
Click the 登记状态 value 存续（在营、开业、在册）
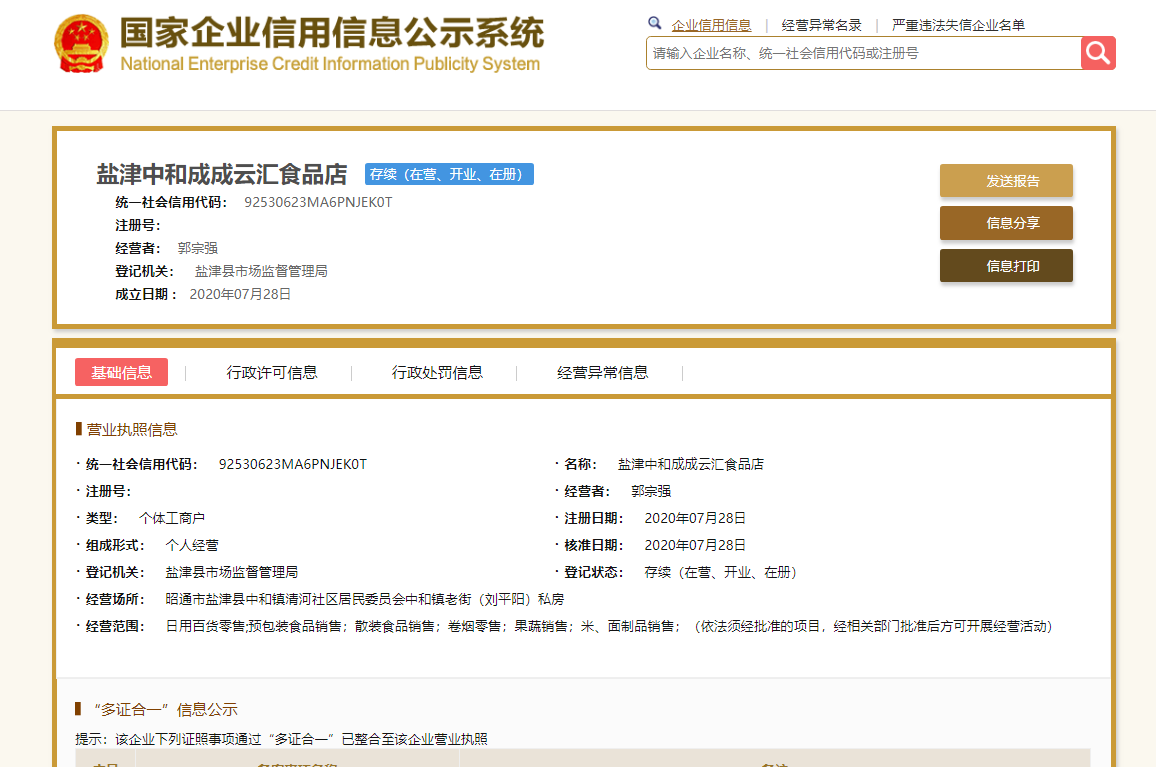[x=720, y=572]
